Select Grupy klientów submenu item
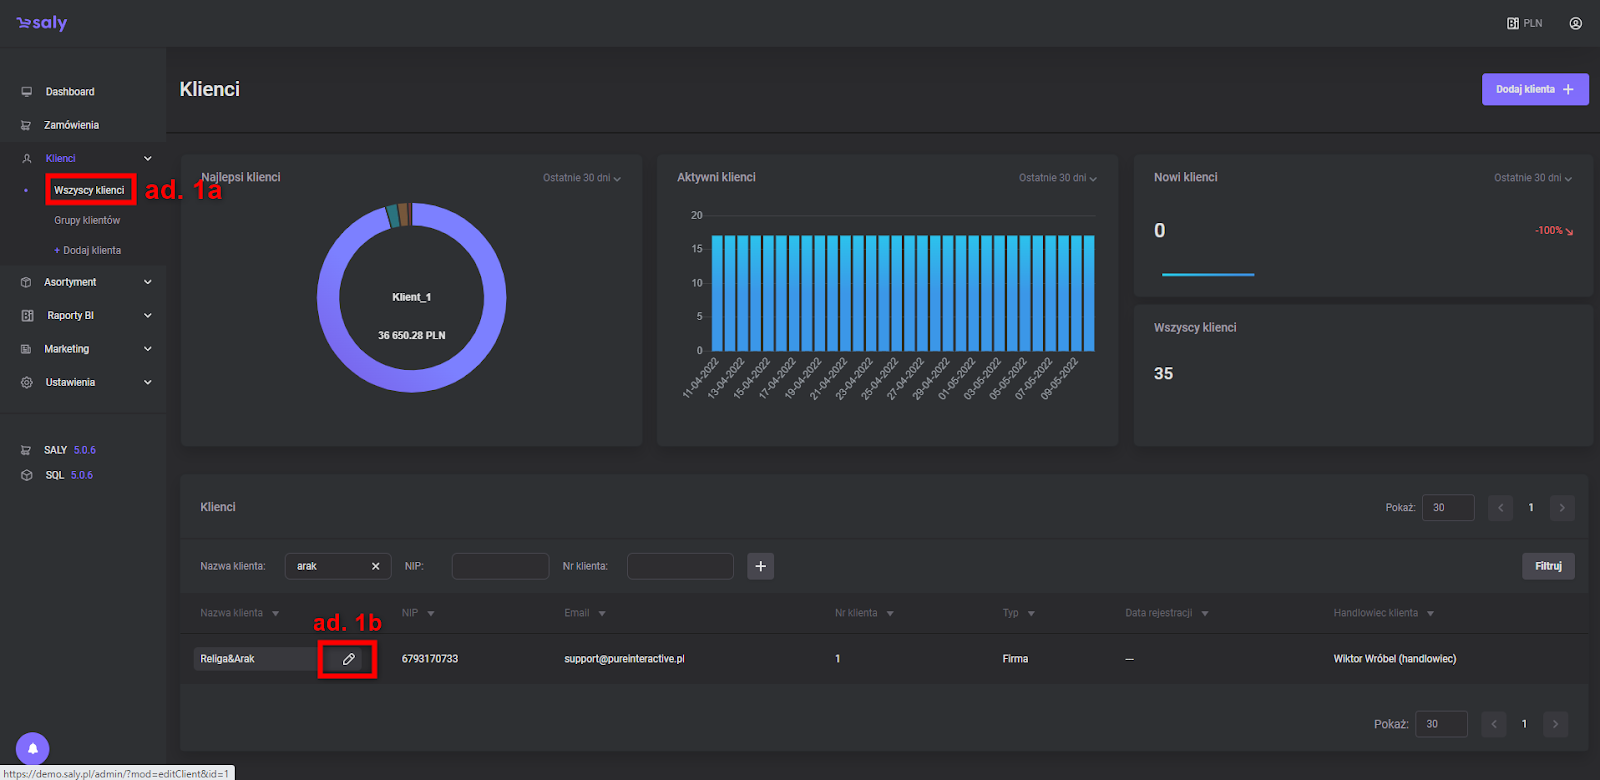This screenshot has height=780, width=1600. pos(87,220)
